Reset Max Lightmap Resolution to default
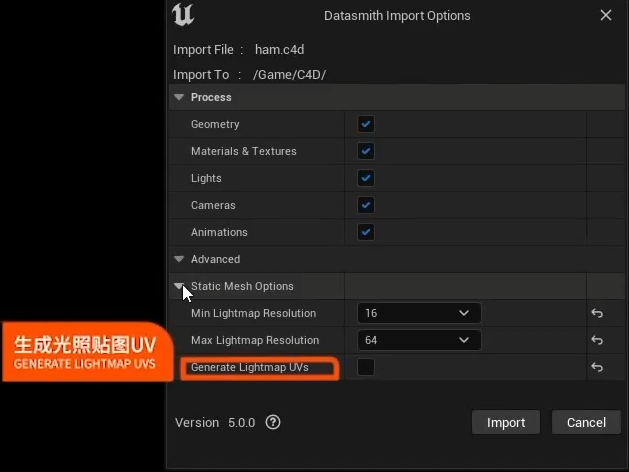Viewport: 629px width, 472px height. pos(597,340)
